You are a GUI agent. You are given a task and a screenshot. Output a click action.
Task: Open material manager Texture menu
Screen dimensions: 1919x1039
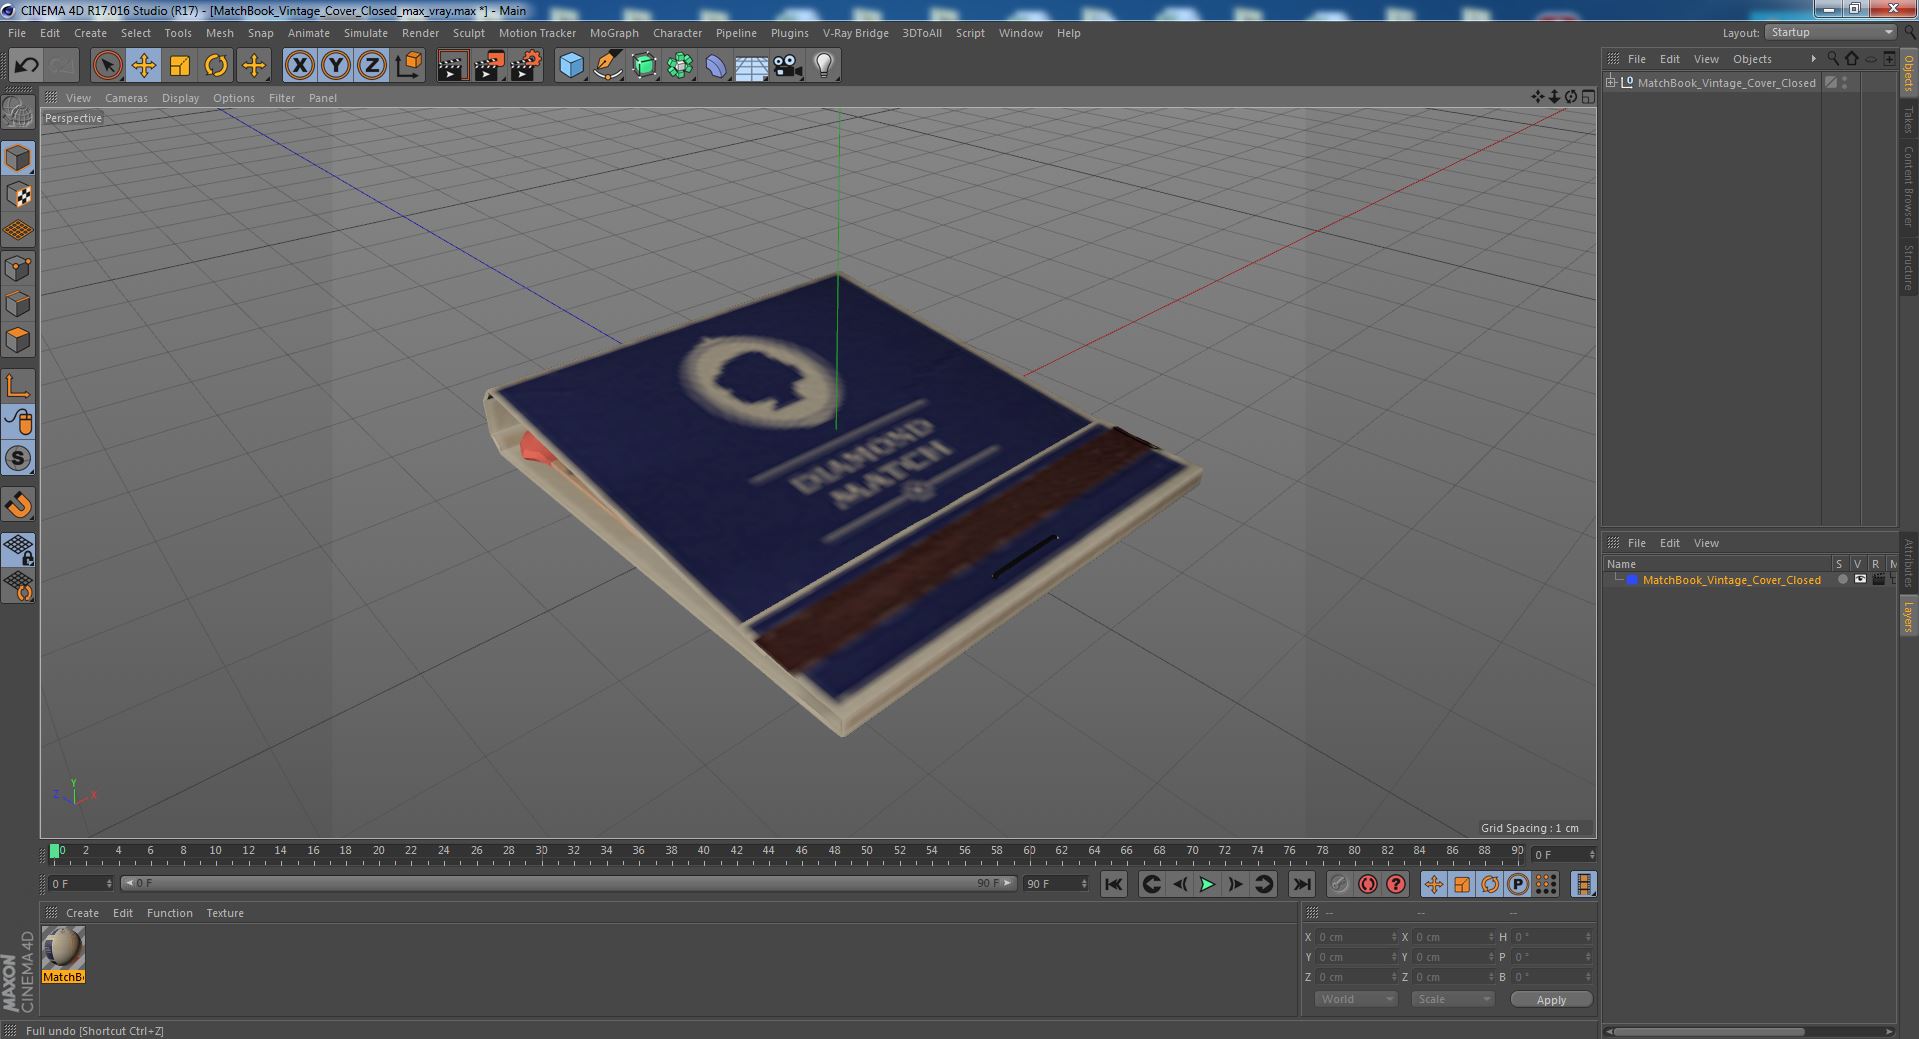[x=225, y=913]
